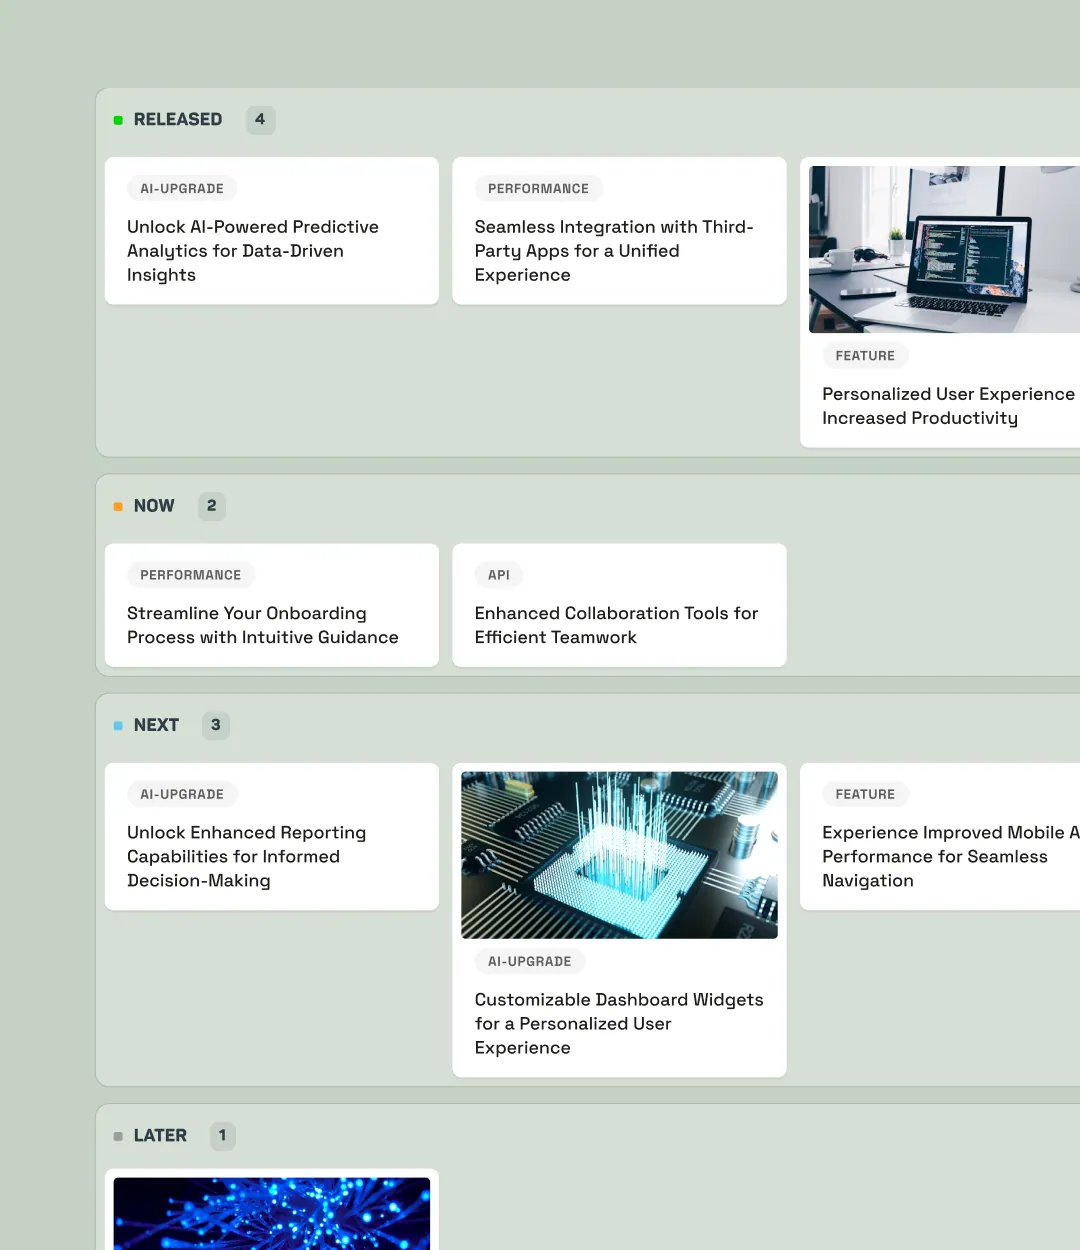The height and width of the screenshot is (1250, 1080).
Task: Select the RELEASED section heading
Action: click(178, 119)
